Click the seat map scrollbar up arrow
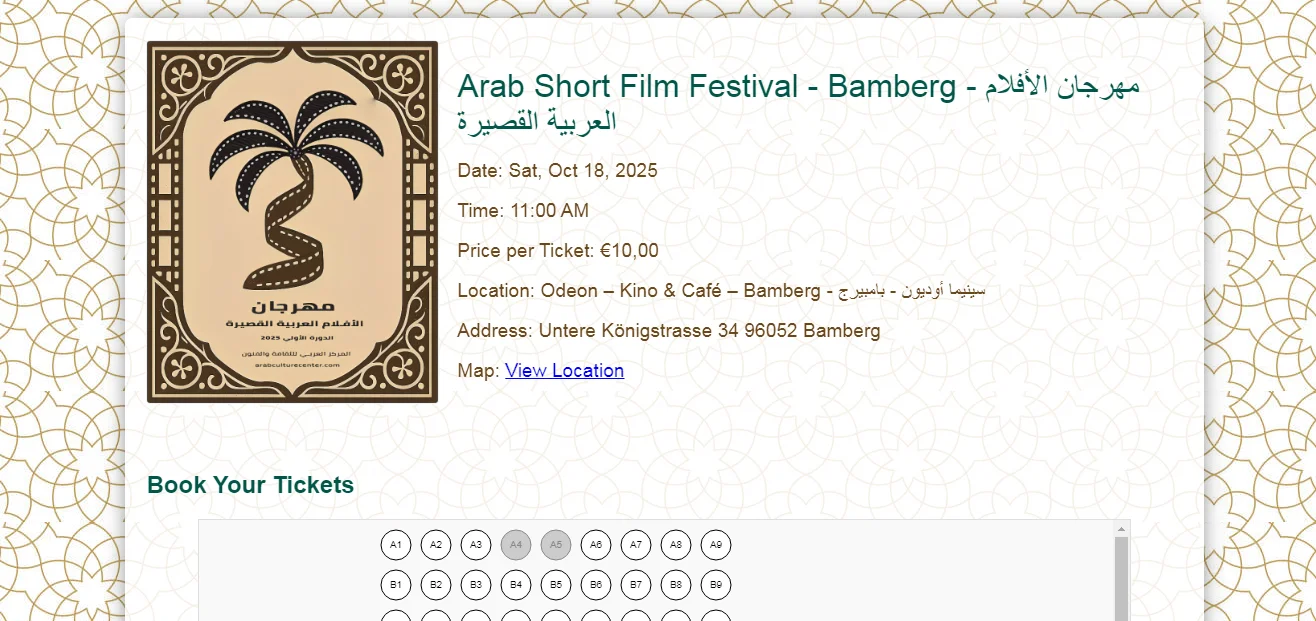Screen dimensions: 1316x621 pyautogui.click(x=1121, y=529)
